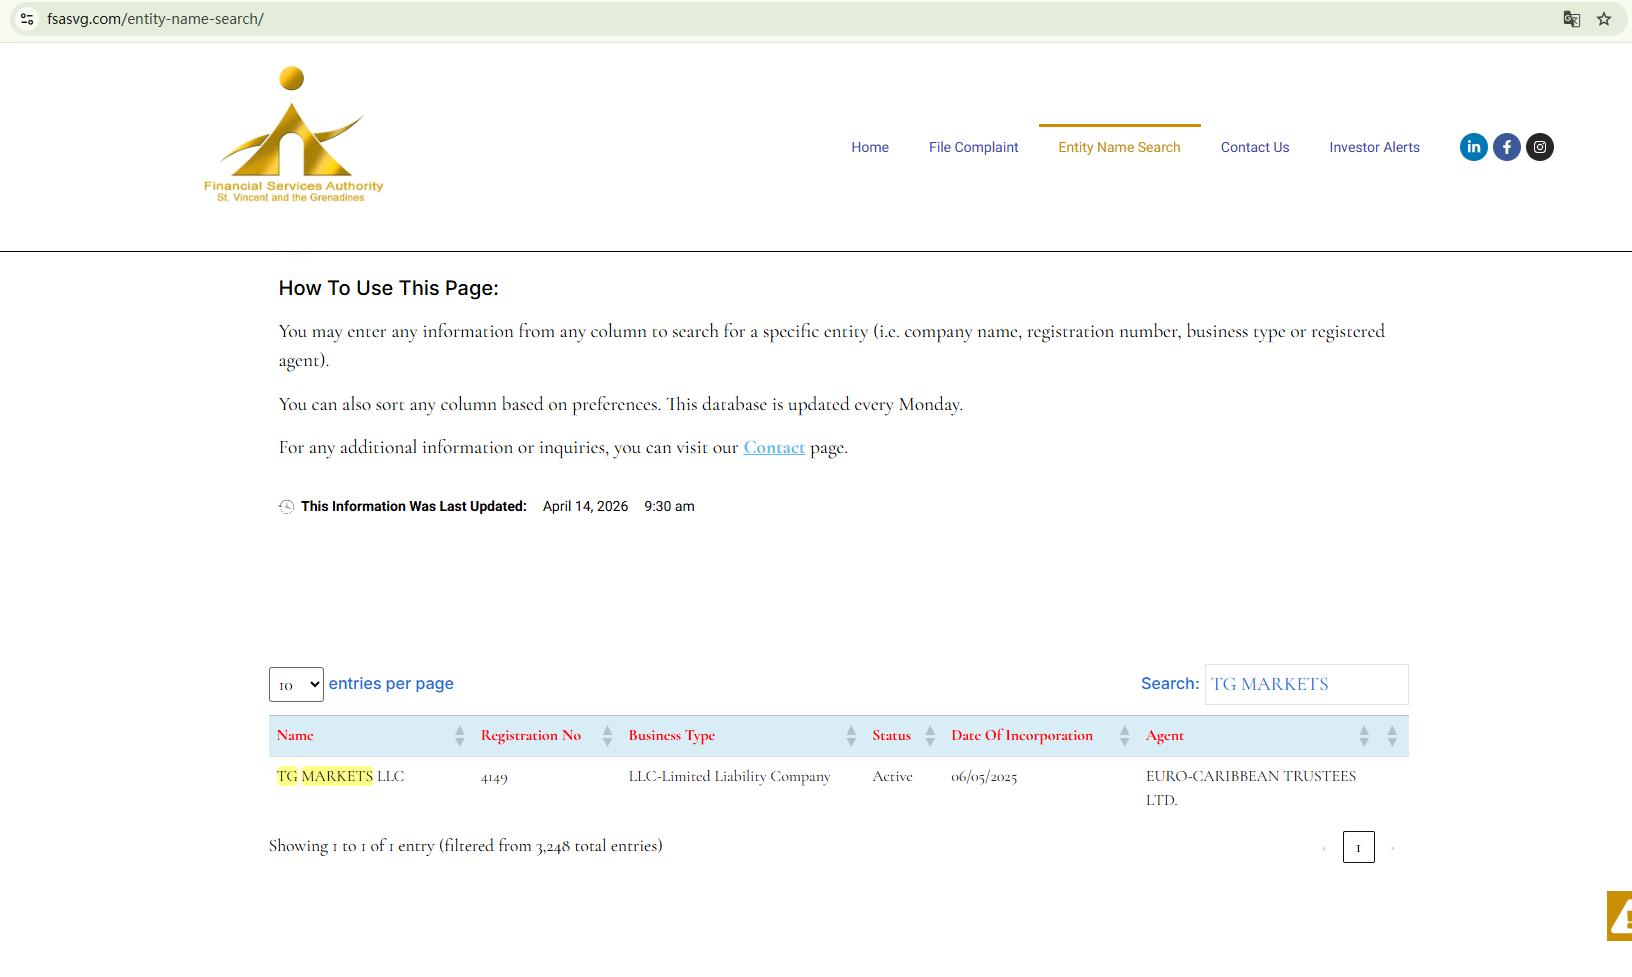1632x977 pixels.
Task: Click the orange warning icon at bottom right
Action: coord(1619,915)
